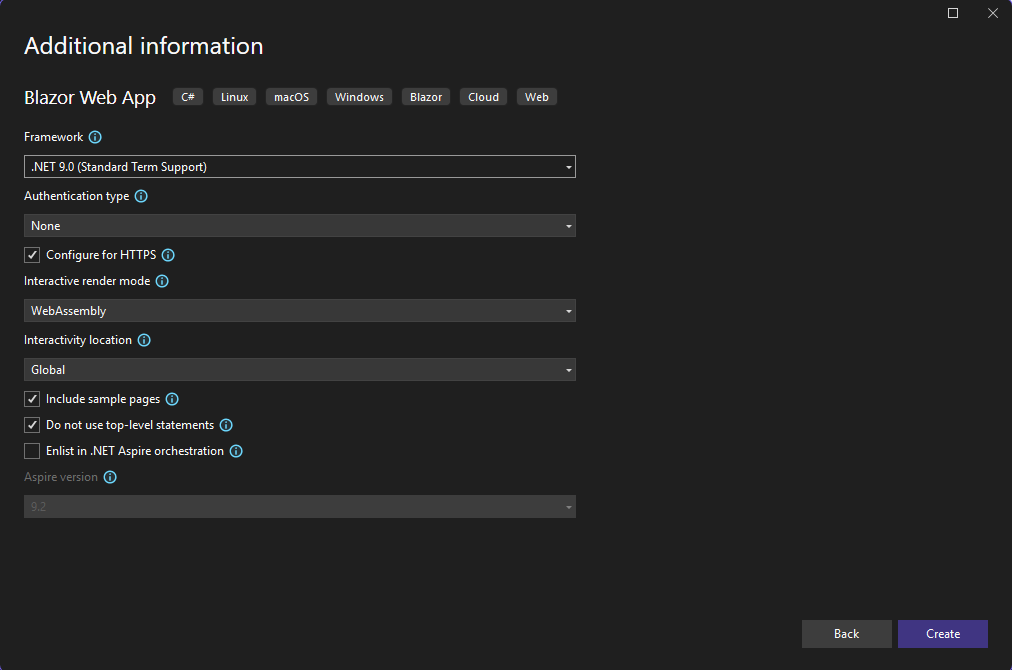The height and width of the screenshot is (670, 1012).
Task: Open the Framework dropdown showing .NET 9.0
Action: pos(299,167)
